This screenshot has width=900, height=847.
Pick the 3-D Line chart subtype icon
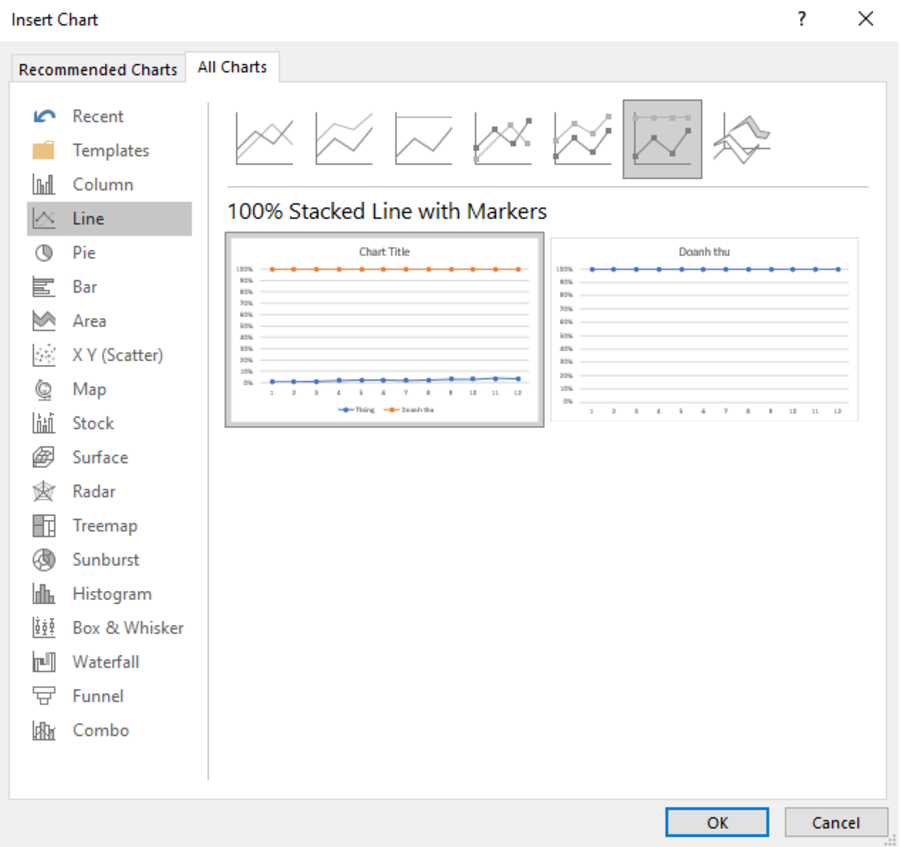[x=742, y=139]
